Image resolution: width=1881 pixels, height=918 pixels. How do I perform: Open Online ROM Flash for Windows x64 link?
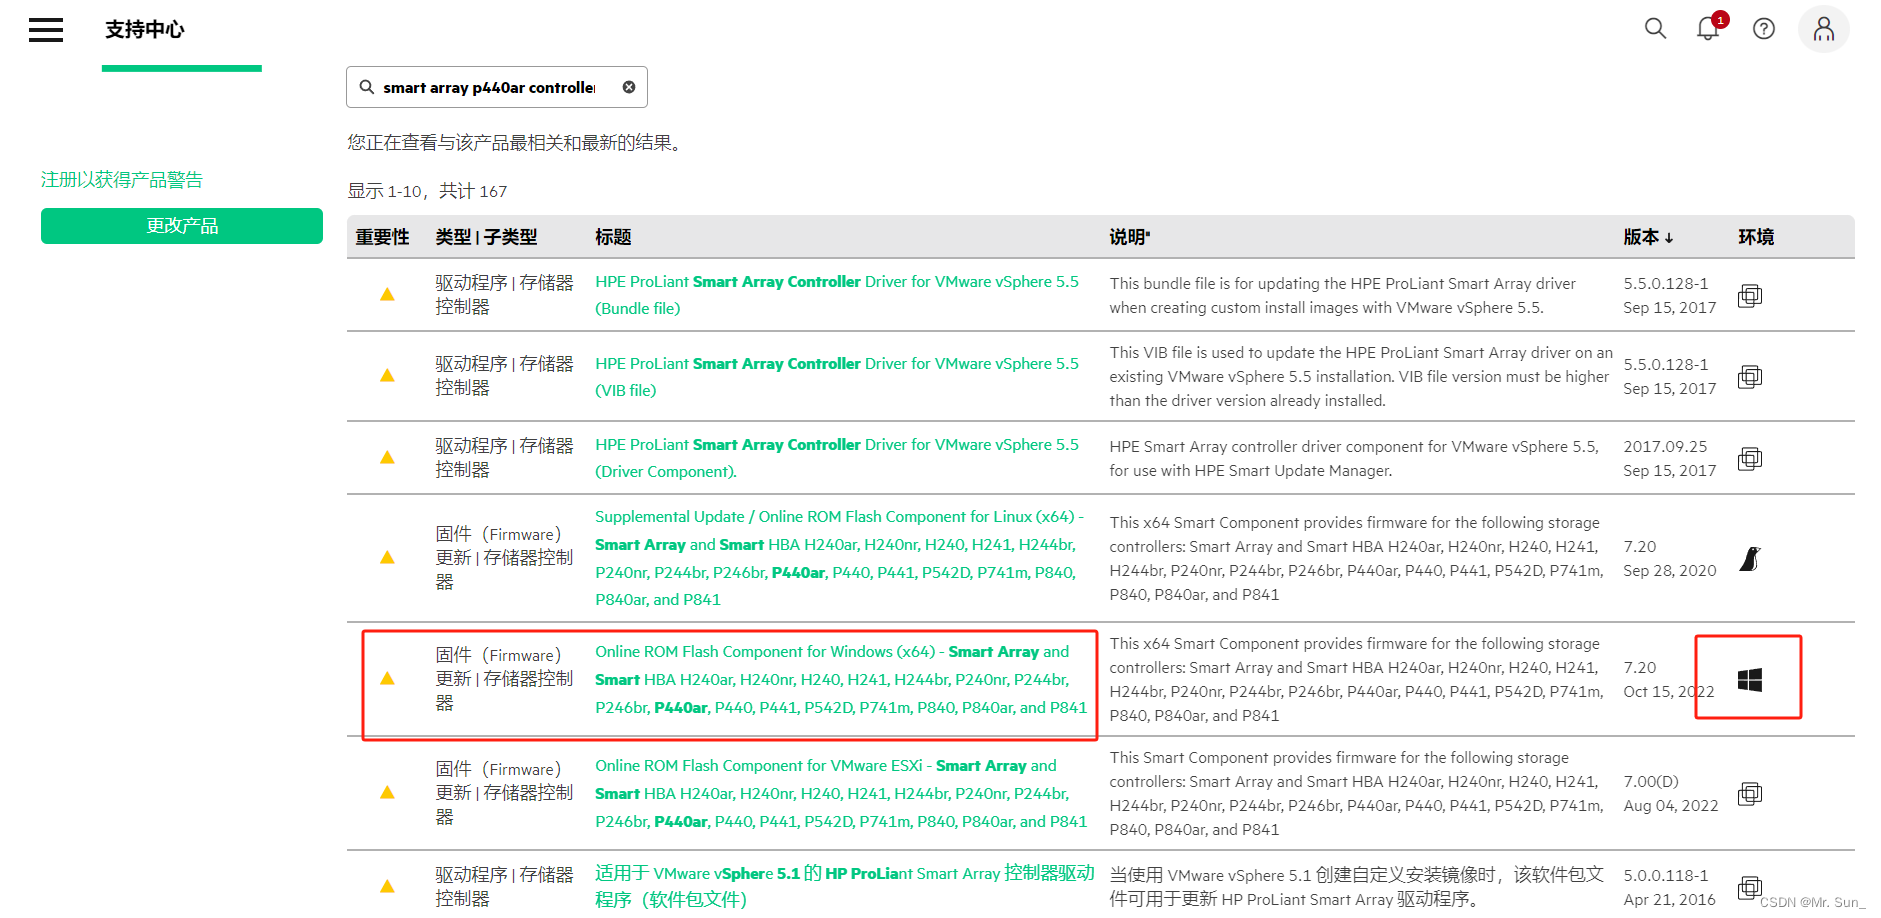click(841, 680)
